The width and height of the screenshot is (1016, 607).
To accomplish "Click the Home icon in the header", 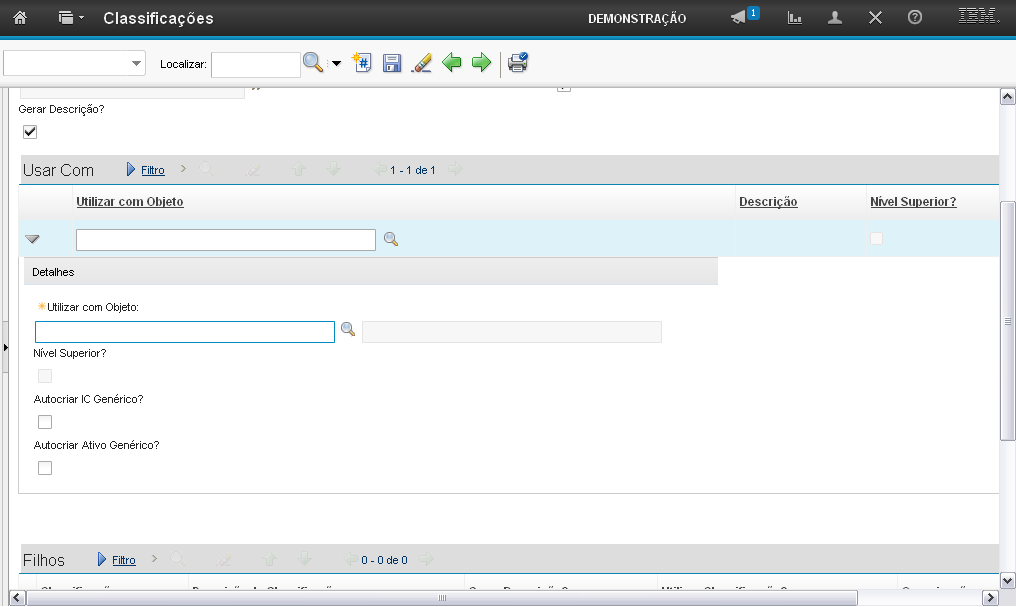I will tap(19, 18).
